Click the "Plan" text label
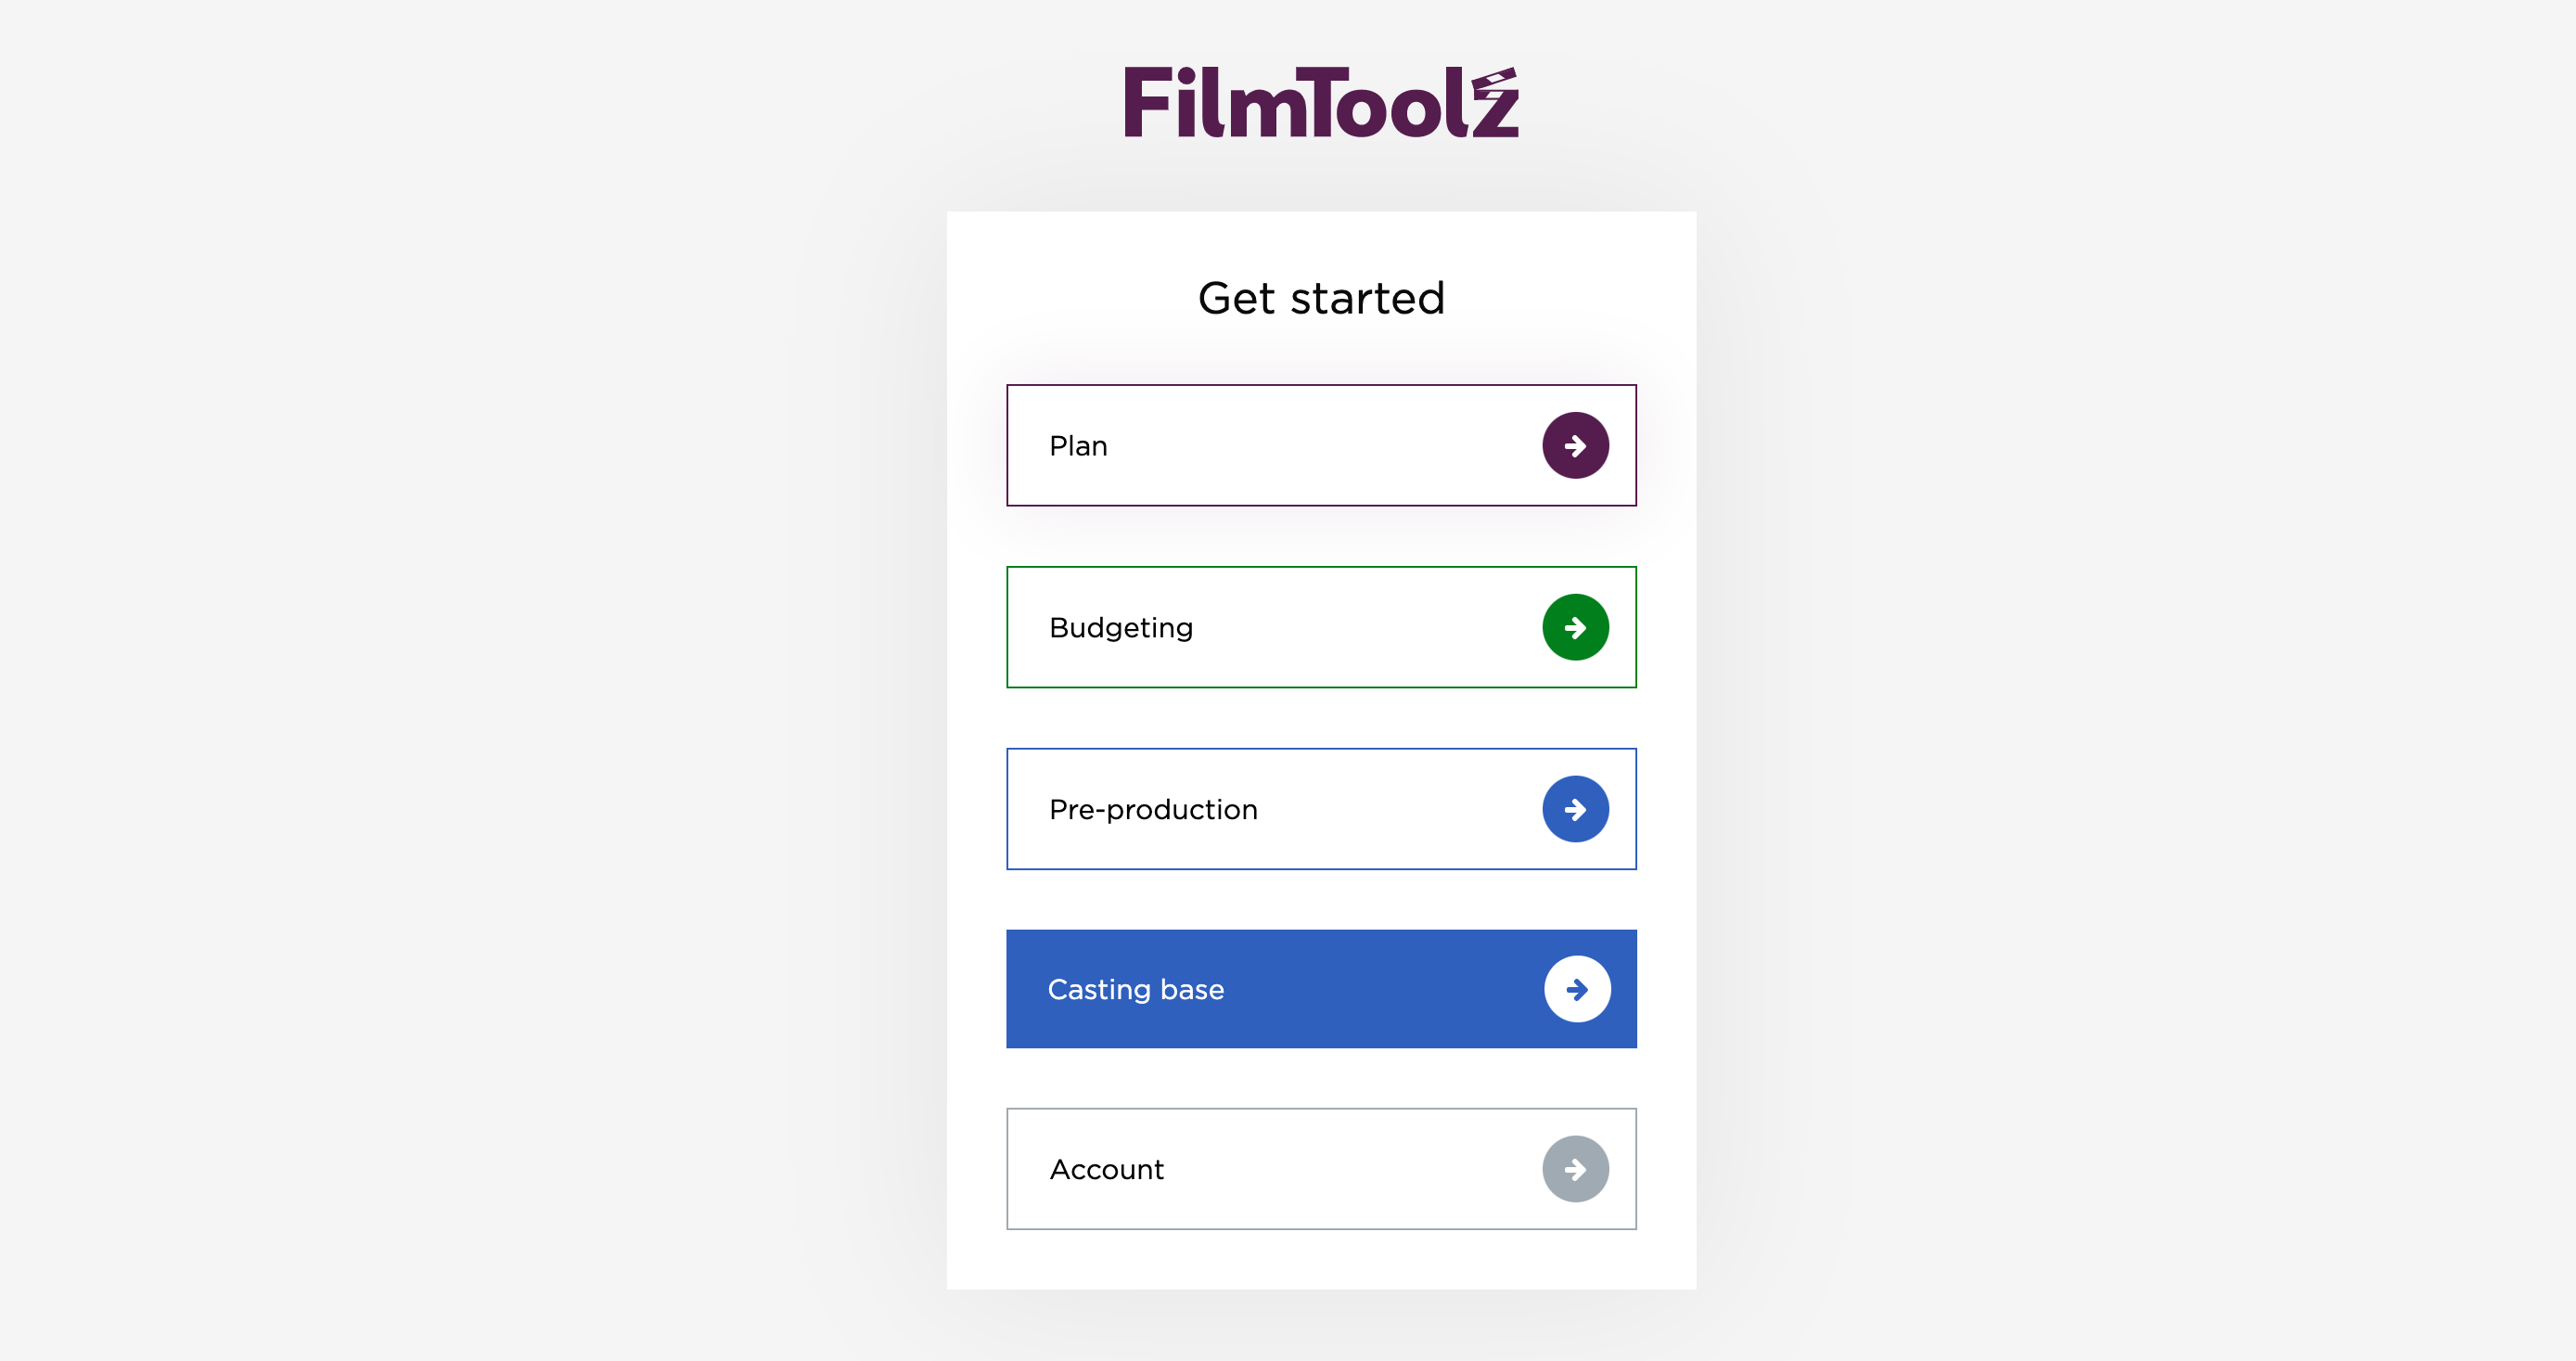2576x1361 pixels. 1078,446
